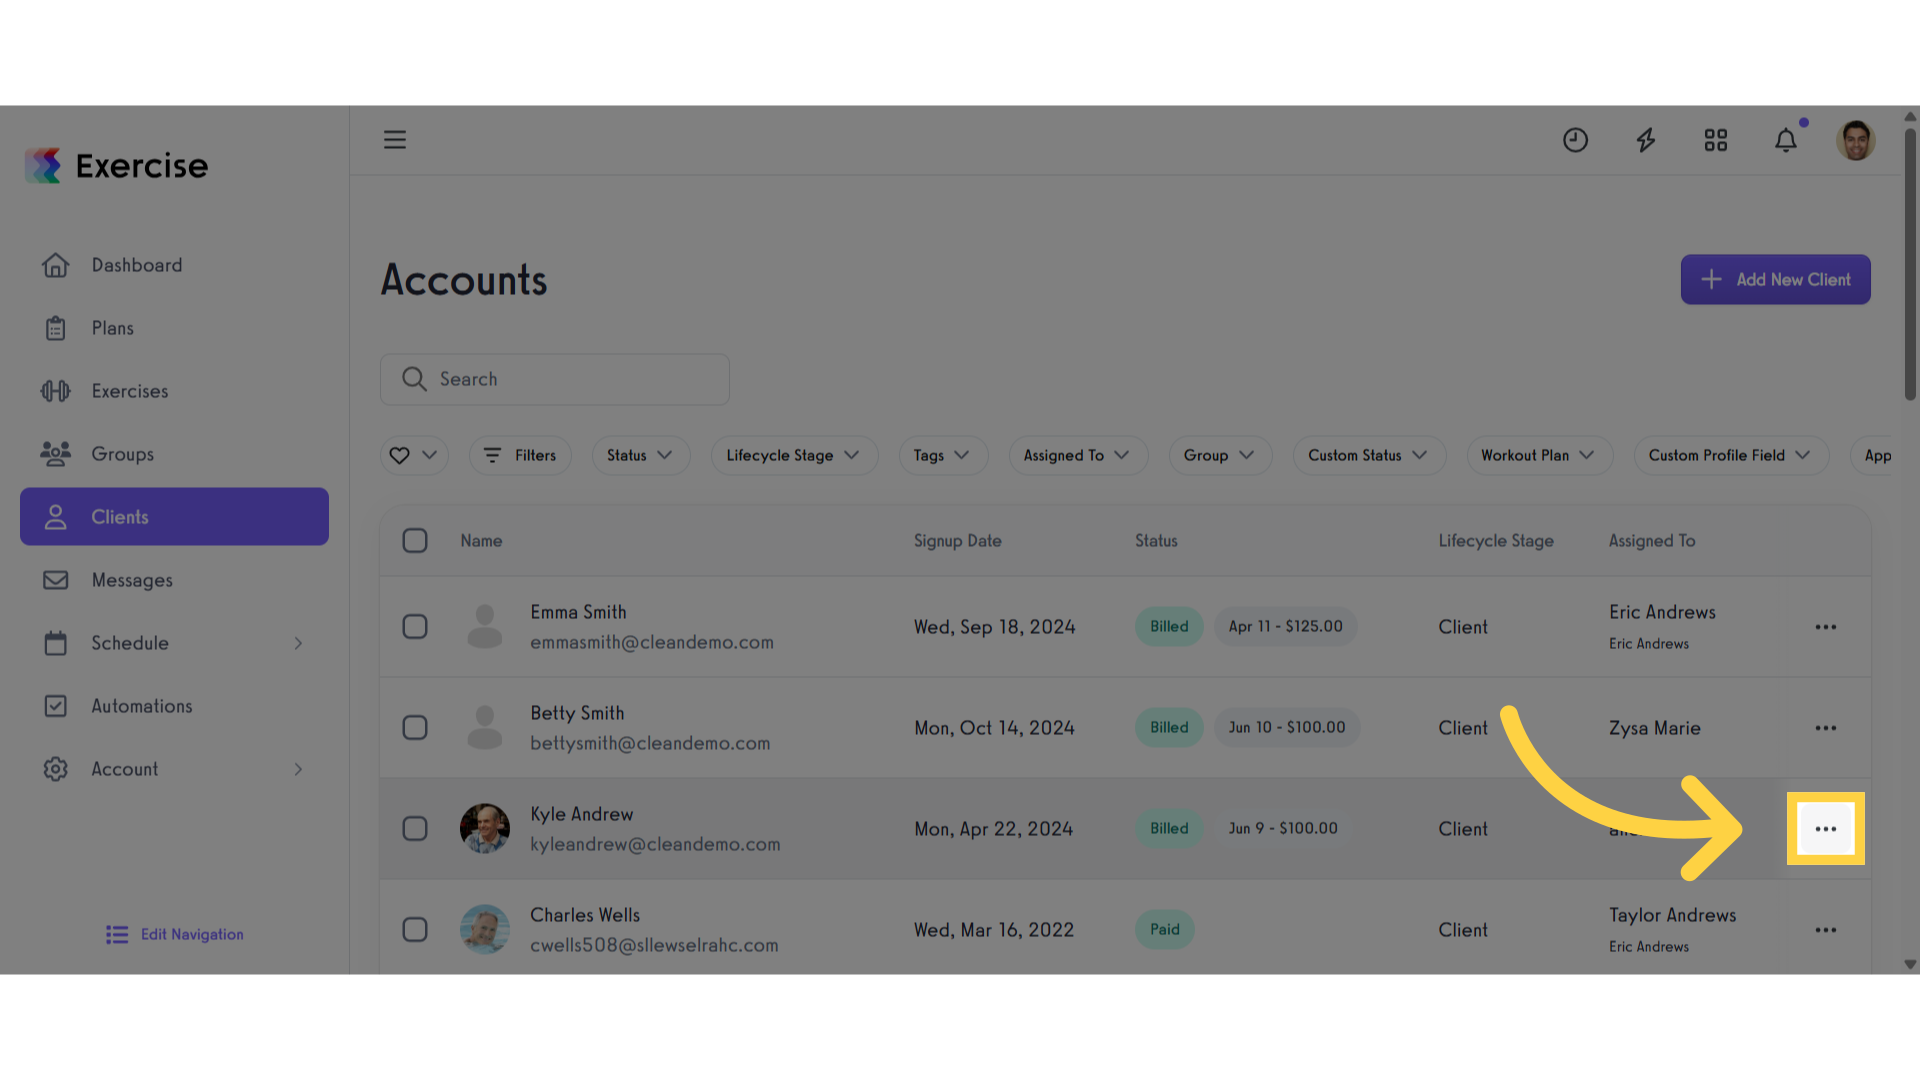Open the hamburger menu icon
Viewport: 1920px width, 1080px height.
pyautogui.click(x=395, y=140)
